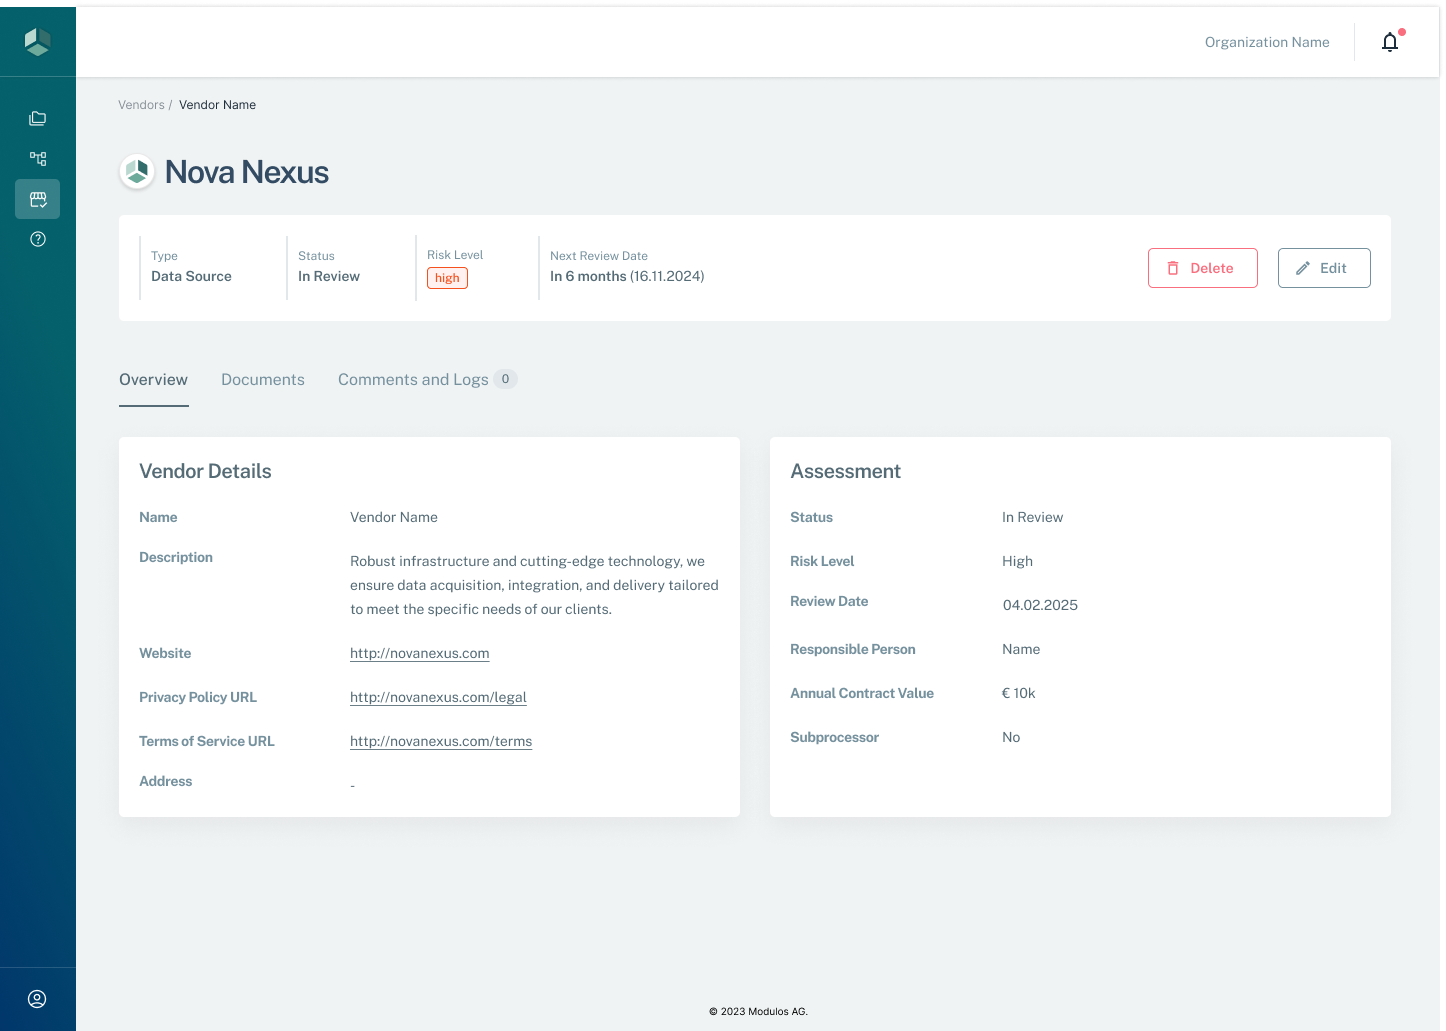Open the Comments and Logs tab
The image size is (1446, 1031).
click(413, 379)
